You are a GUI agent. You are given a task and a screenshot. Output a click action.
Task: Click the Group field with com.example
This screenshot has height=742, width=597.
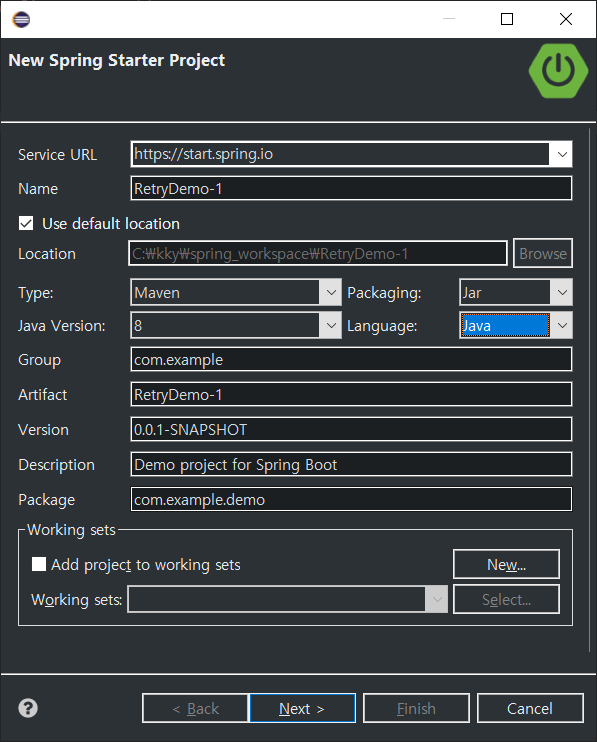pos(351,360)
